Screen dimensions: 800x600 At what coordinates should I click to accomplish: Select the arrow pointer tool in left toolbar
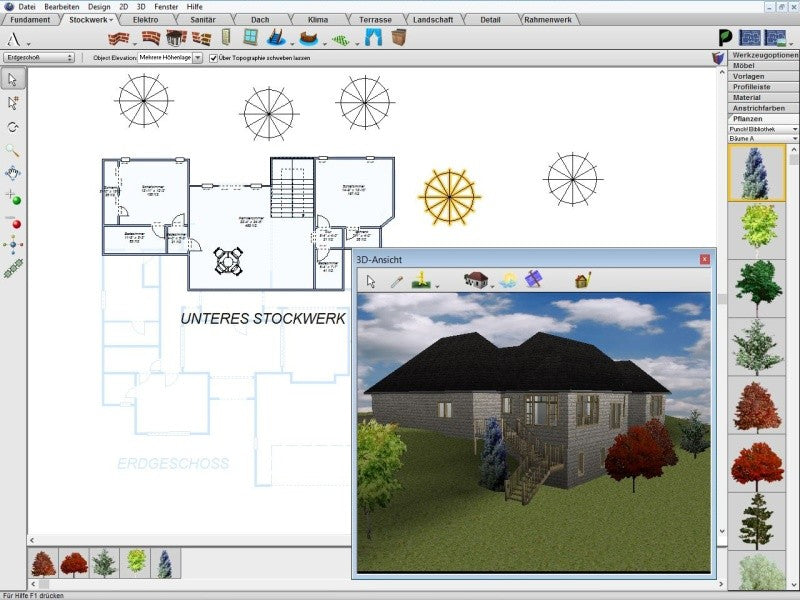click(13, 79)
